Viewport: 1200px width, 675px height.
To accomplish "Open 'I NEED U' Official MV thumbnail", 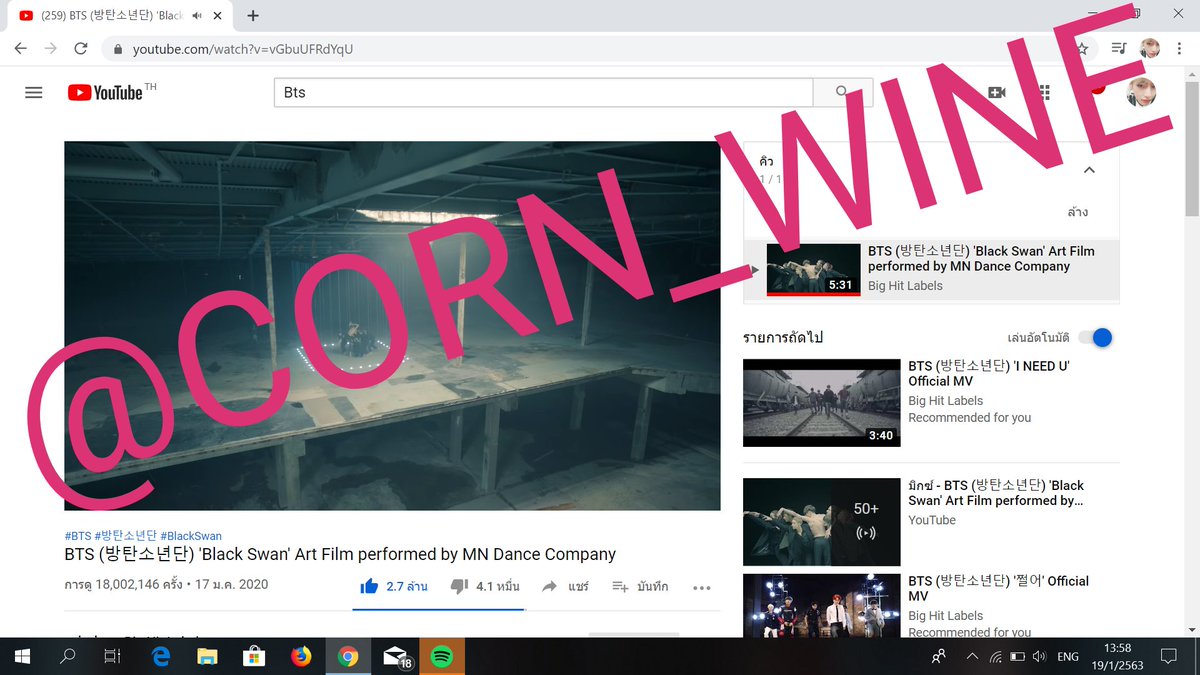I will coord(822,402).
